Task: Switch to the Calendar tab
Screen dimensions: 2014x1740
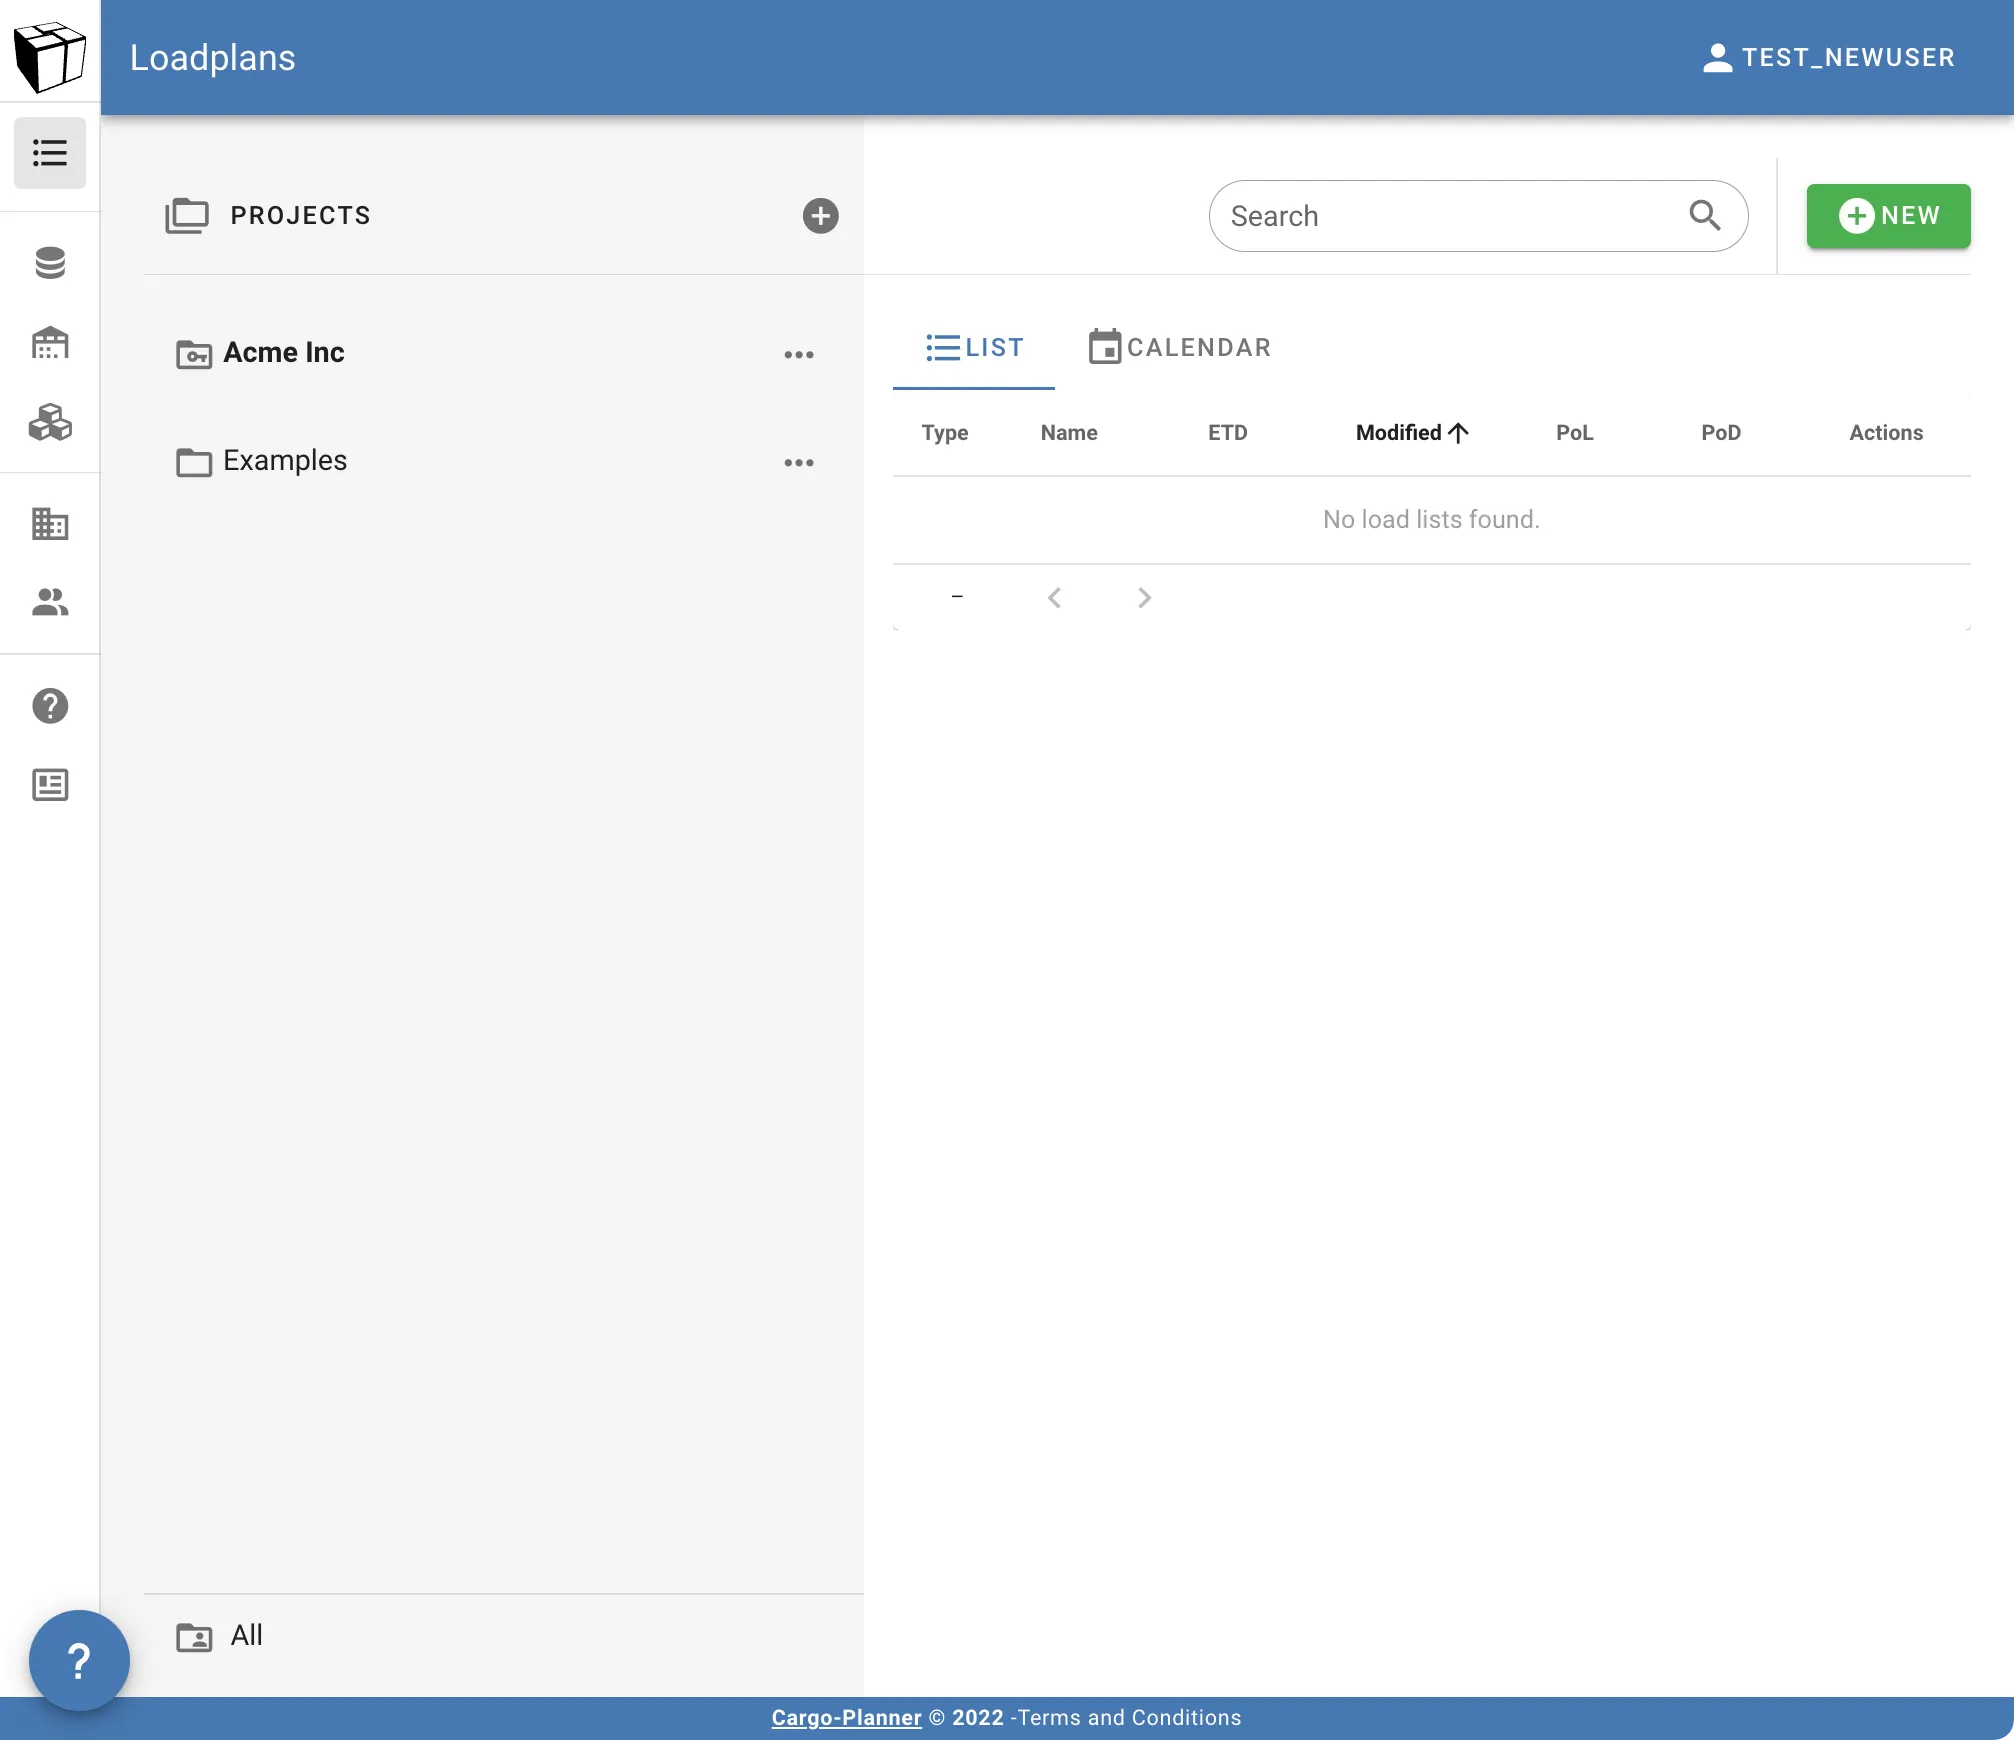Action: click(1180, 348)
